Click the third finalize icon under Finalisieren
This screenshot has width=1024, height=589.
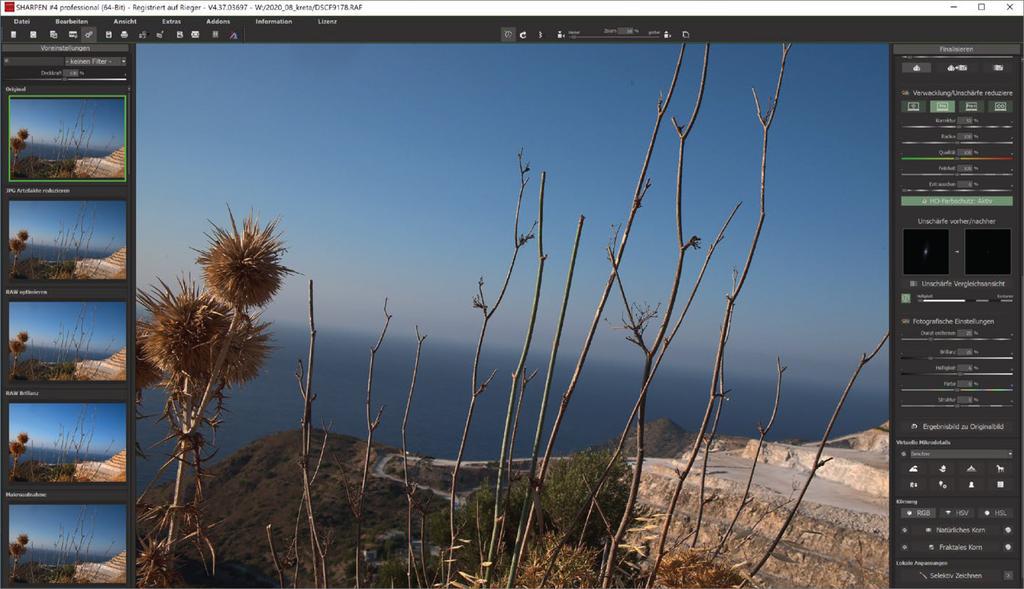pyautogui.click(x=998, y=68)
